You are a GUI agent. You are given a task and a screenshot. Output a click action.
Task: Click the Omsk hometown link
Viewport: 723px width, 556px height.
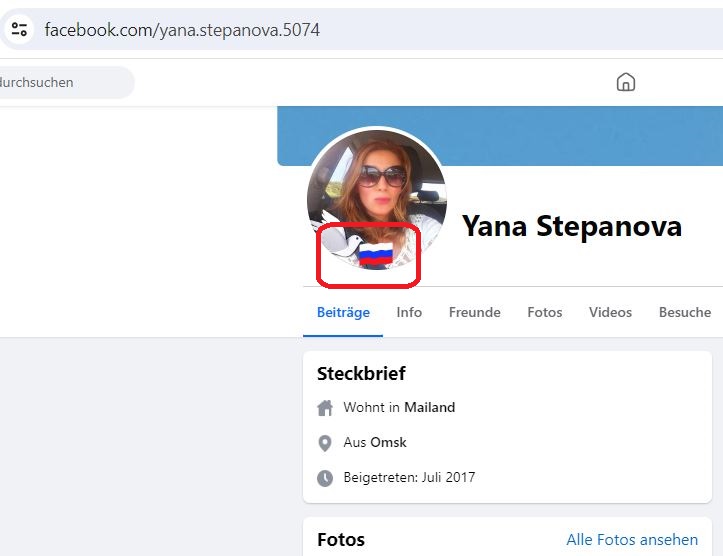click(388, 442)
